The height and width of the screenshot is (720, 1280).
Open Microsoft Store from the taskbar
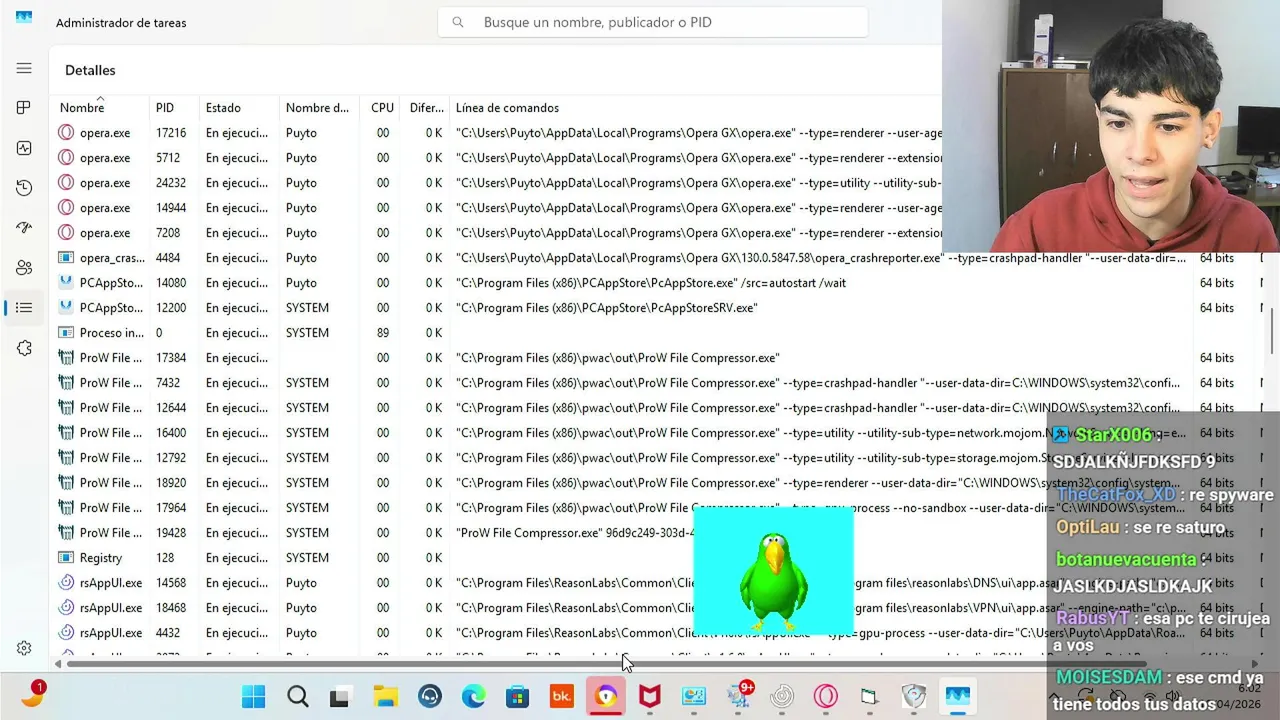(517, 696)
